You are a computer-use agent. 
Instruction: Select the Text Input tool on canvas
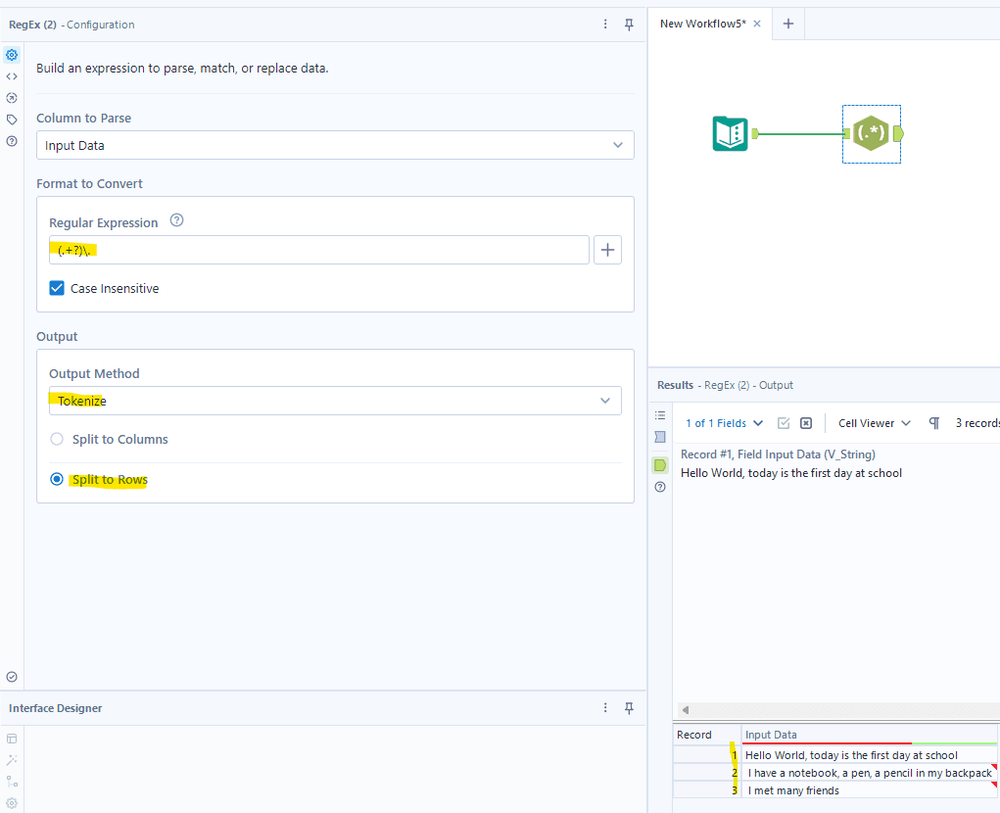730,133
